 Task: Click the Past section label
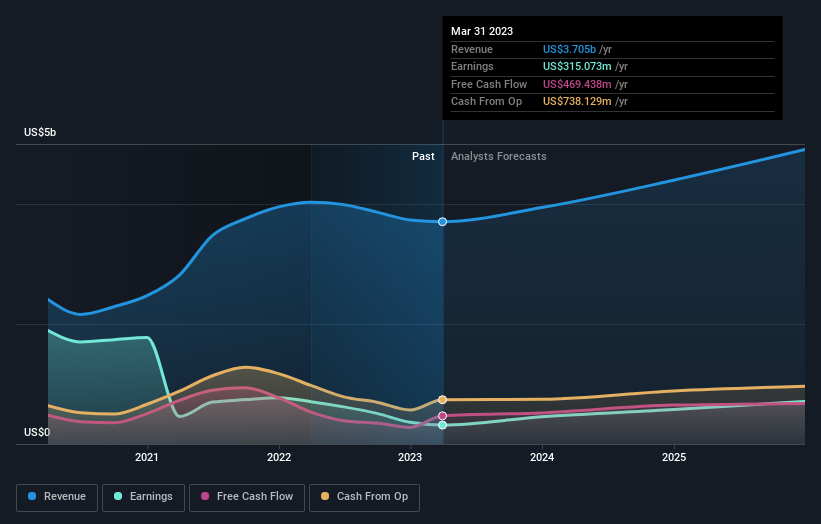pyautogui.click(x=423, y=157)
